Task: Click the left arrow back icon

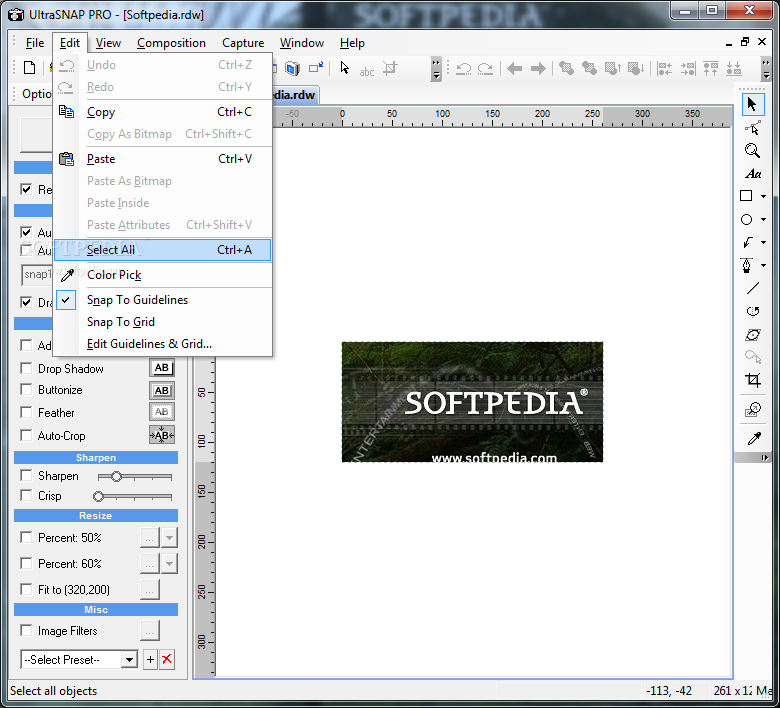Action: [515, 68]
